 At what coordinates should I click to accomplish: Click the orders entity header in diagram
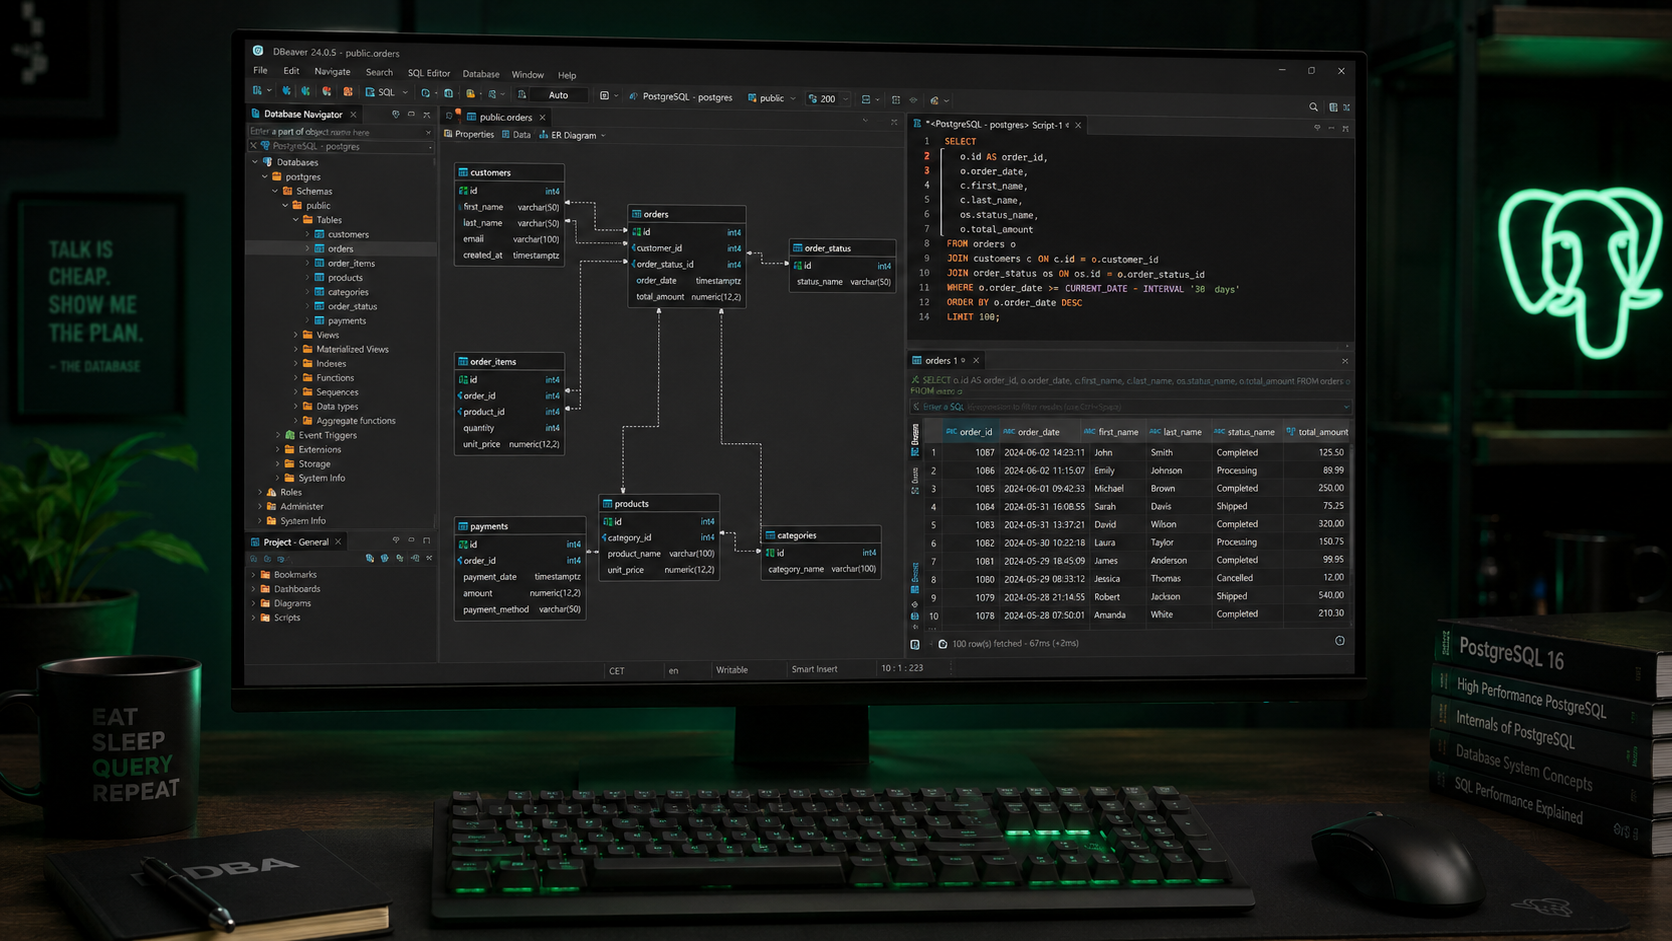click(x=686, y=214)
